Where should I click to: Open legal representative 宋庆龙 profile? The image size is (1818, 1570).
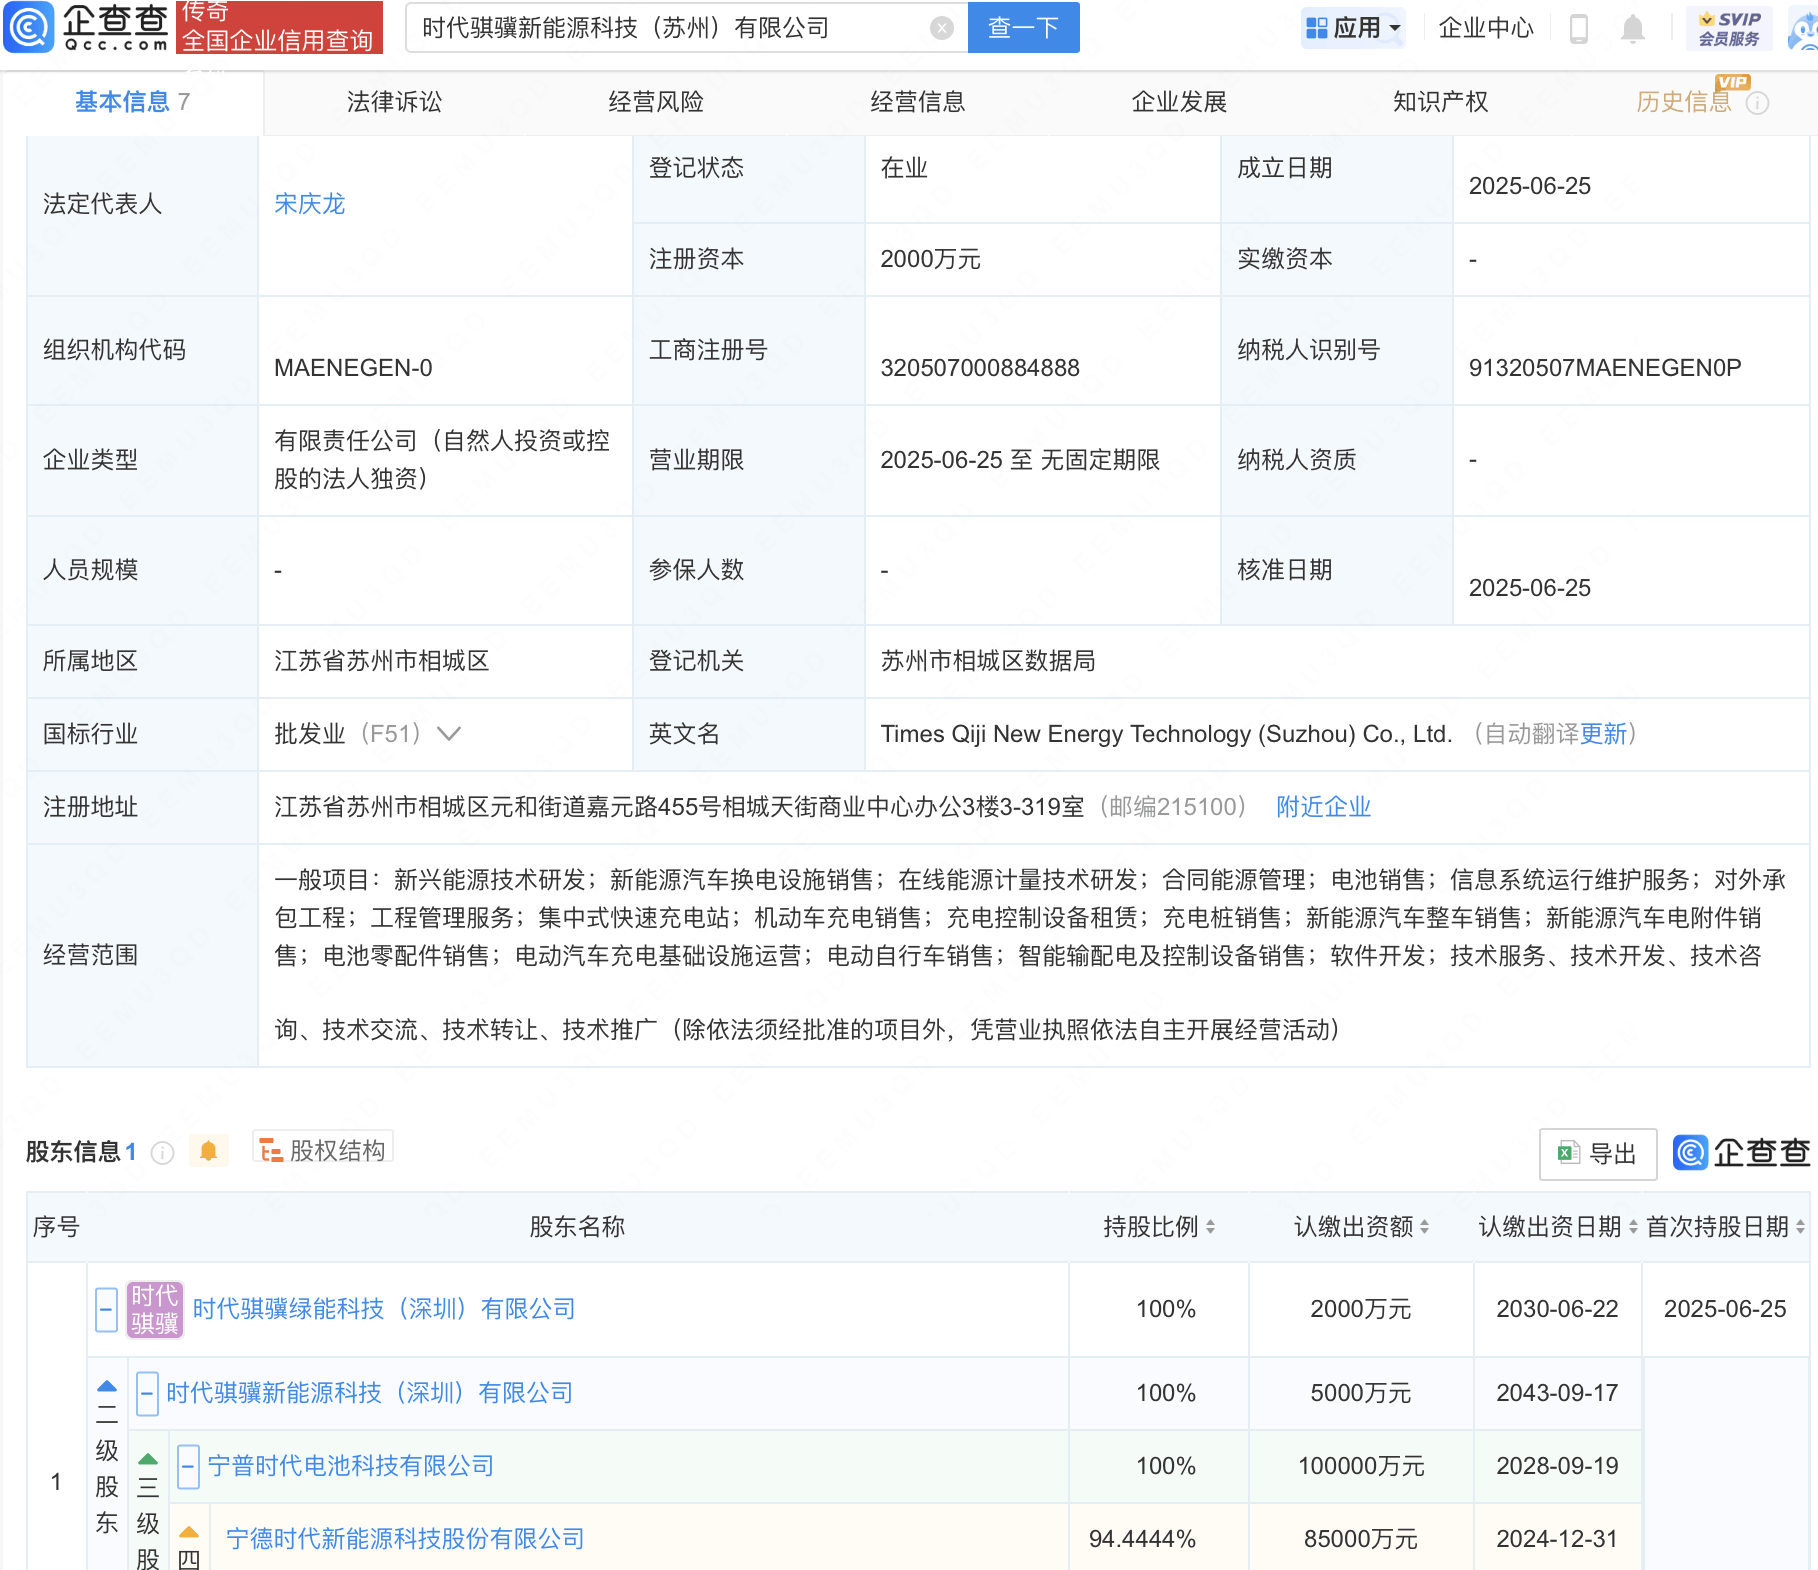coord(309,204)
